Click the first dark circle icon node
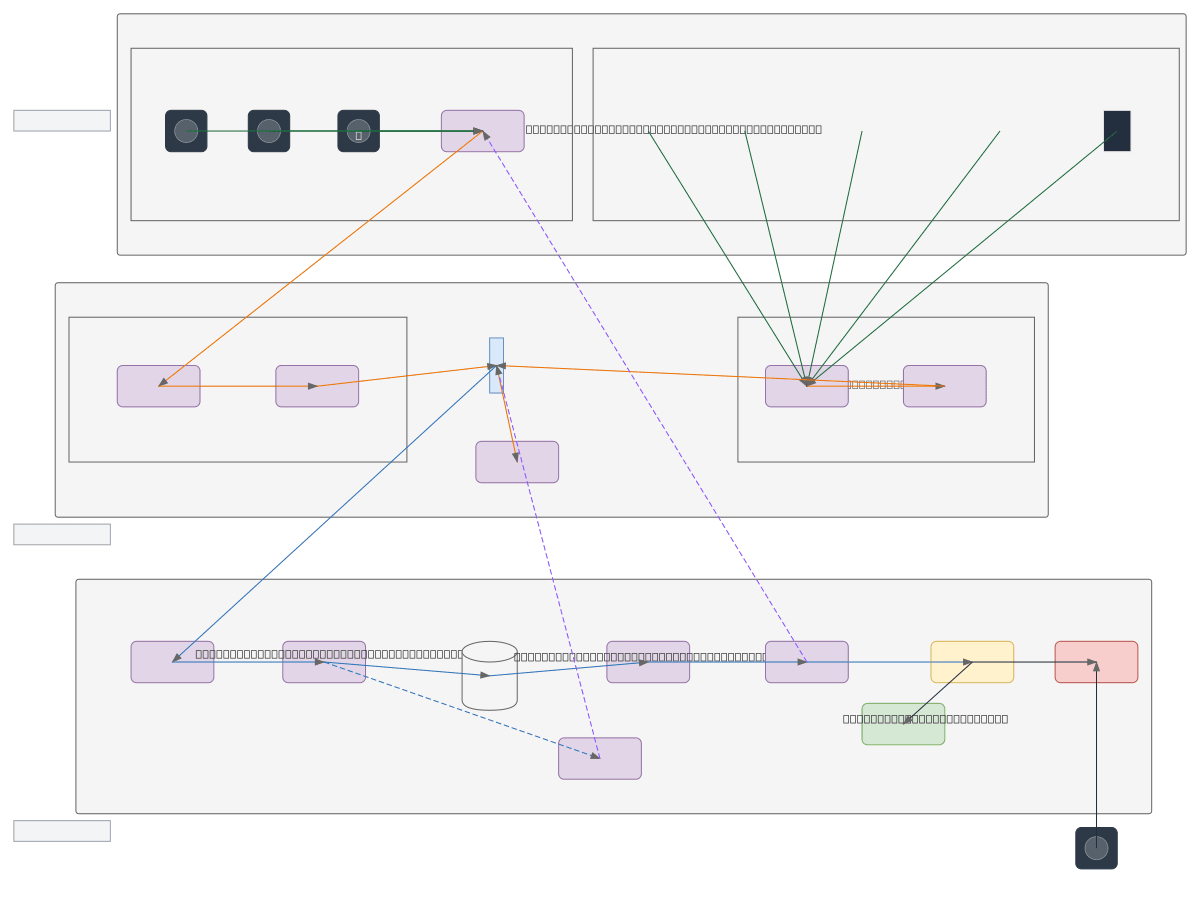Viewport: 1200px width, 902px height. [186, 131]
